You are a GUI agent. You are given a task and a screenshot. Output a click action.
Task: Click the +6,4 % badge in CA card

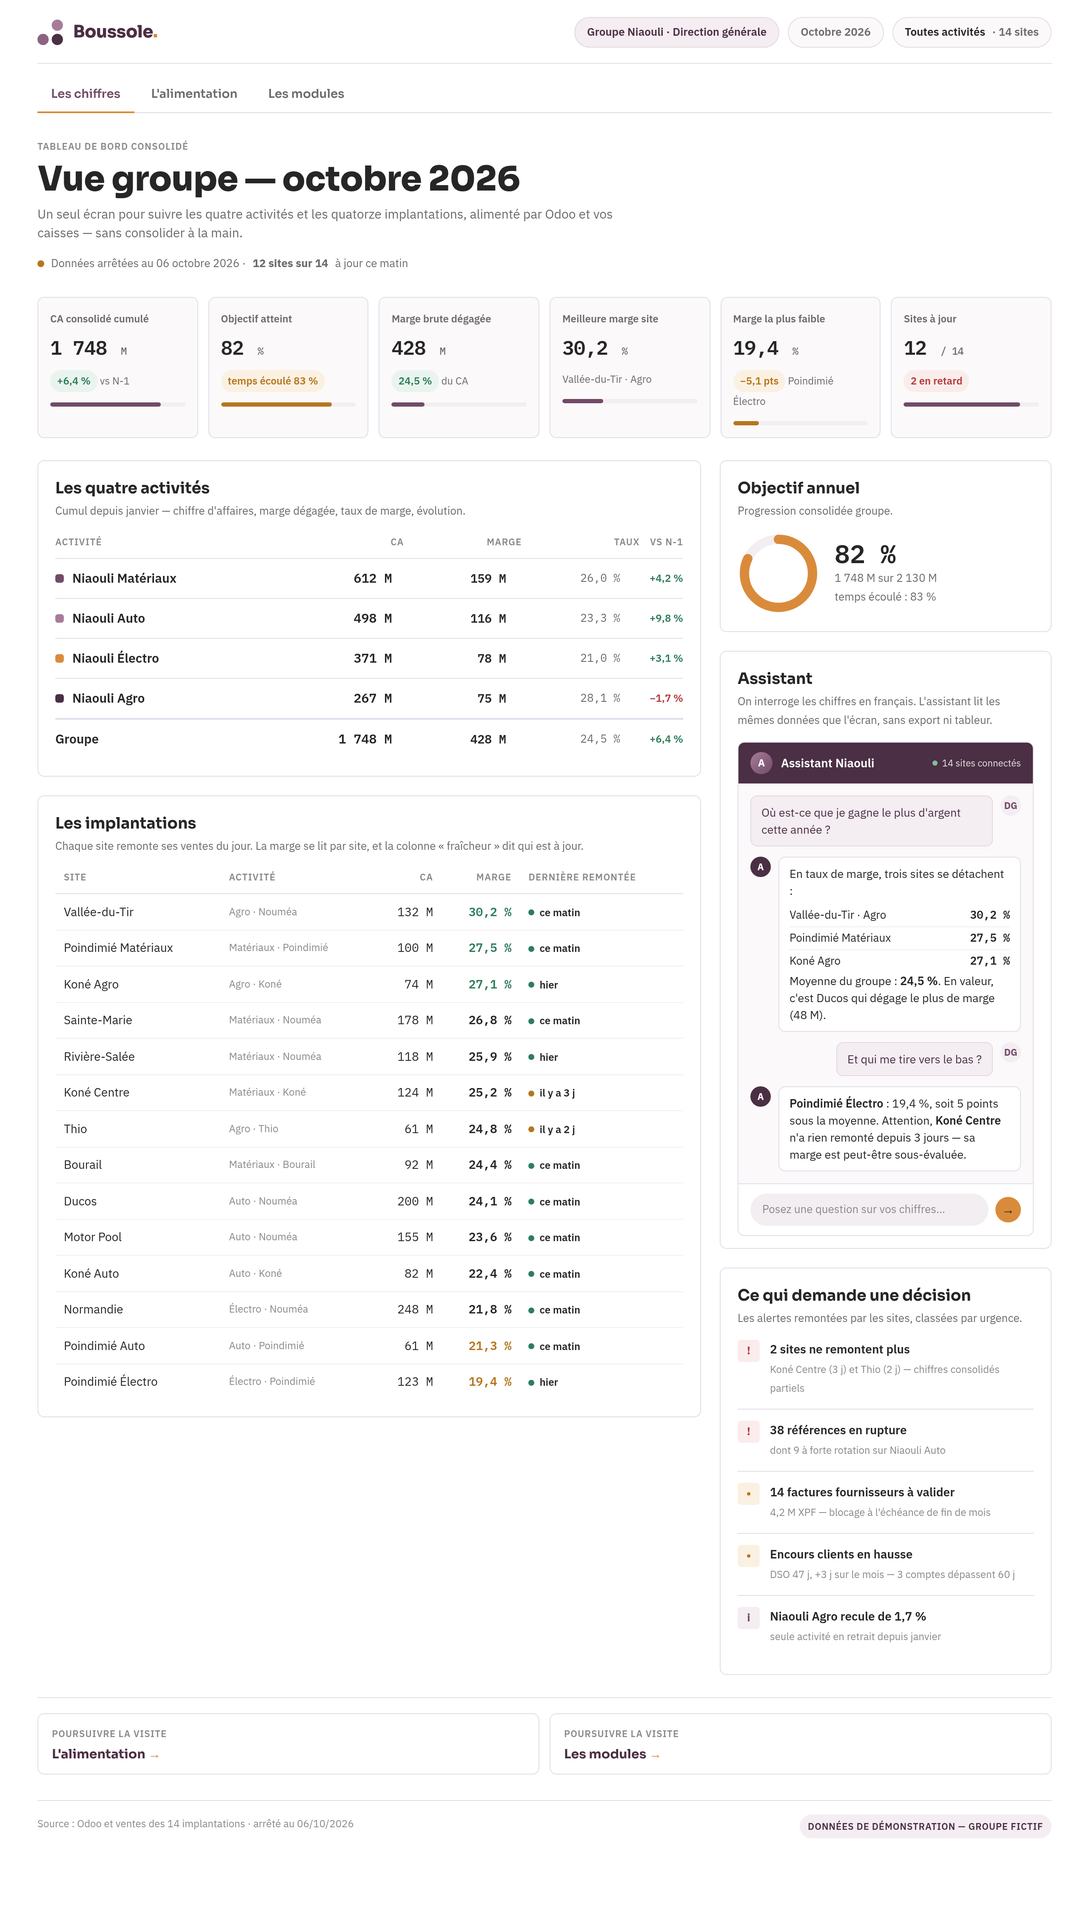click(73, 381)
